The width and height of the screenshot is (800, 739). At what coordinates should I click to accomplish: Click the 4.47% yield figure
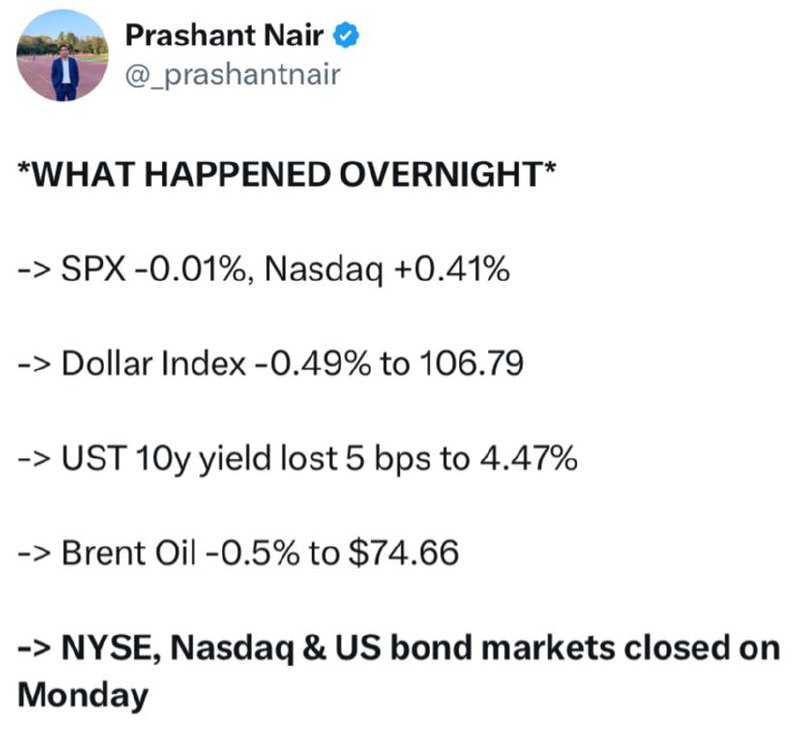click(529, 458)
